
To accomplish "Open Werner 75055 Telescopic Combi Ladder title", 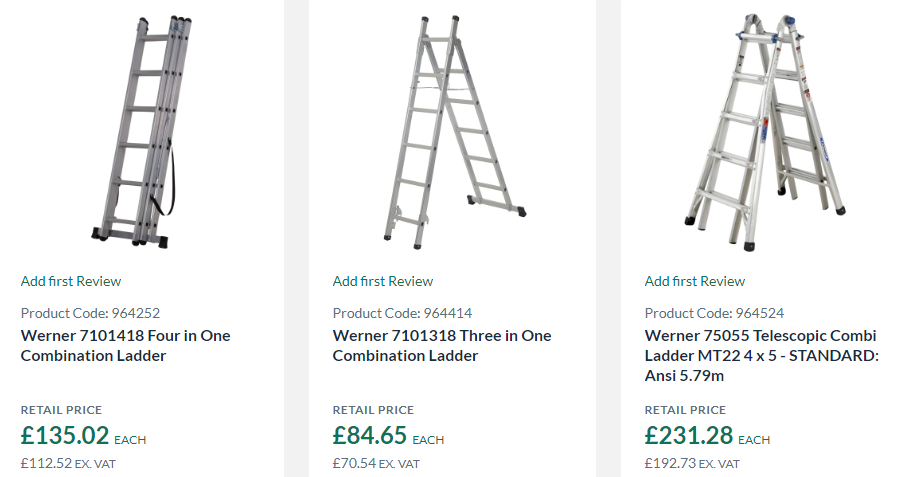I will coord(762,355).
